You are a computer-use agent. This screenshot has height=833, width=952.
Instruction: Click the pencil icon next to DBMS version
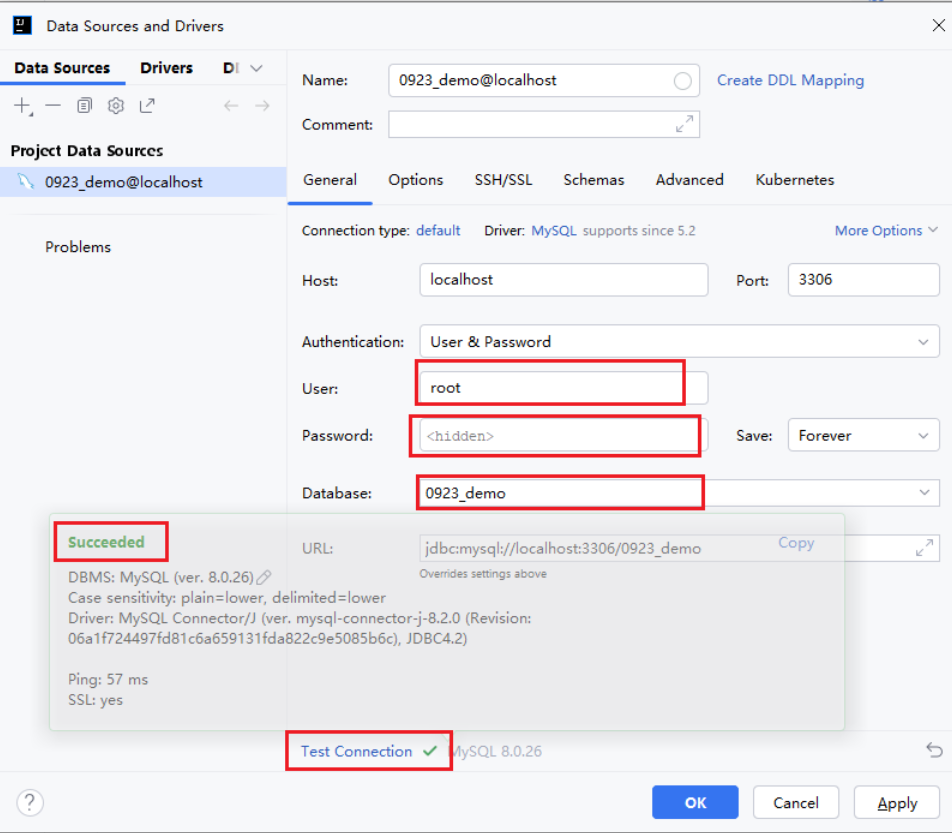pos(264,577)
